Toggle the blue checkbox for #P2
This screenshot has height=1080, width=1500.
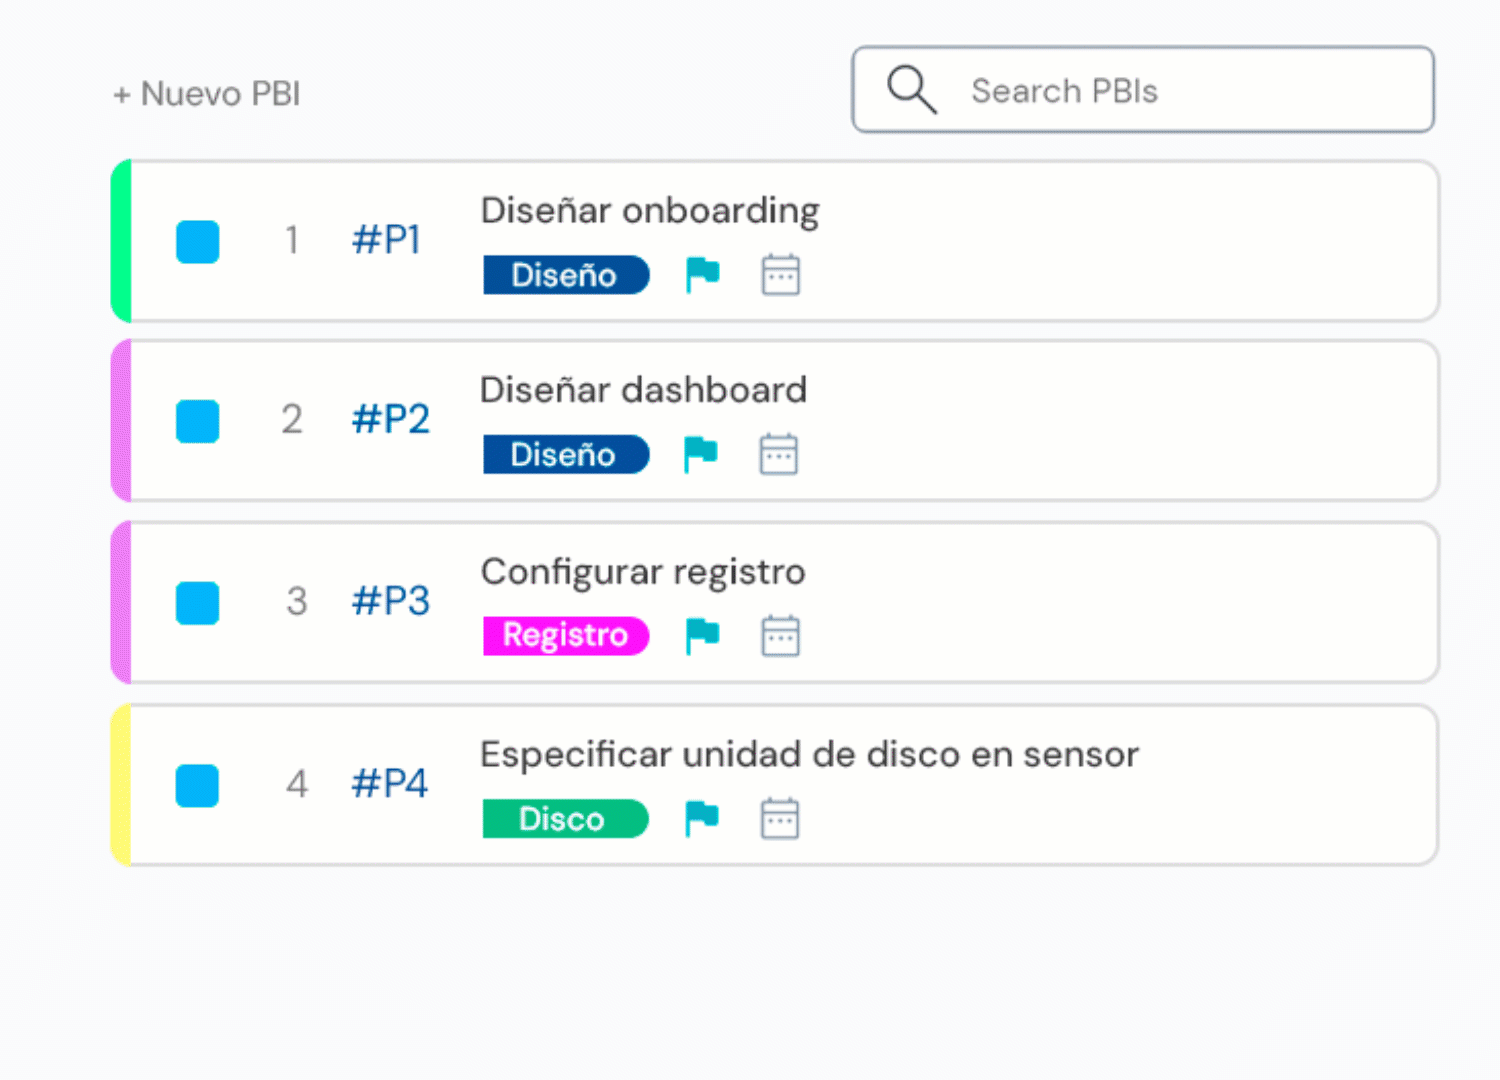[198, 421]
